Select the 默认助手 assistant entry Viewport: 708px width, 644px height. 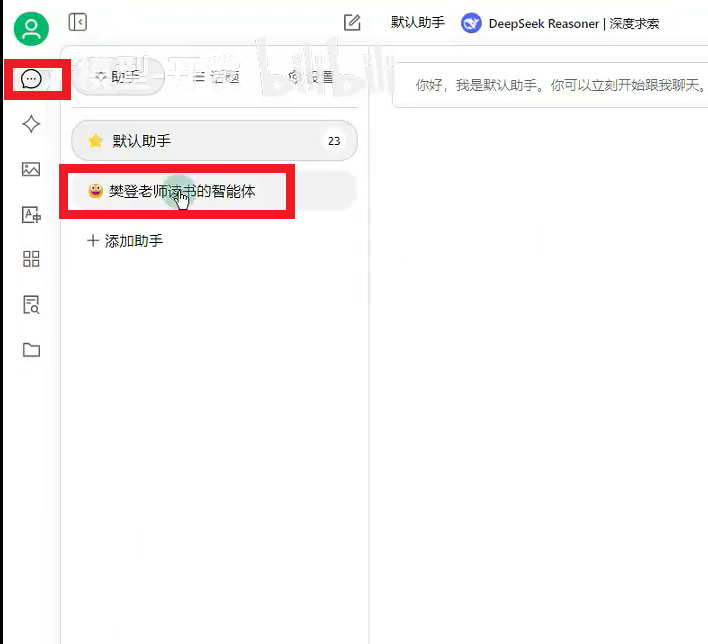click(x=214, y=140)
